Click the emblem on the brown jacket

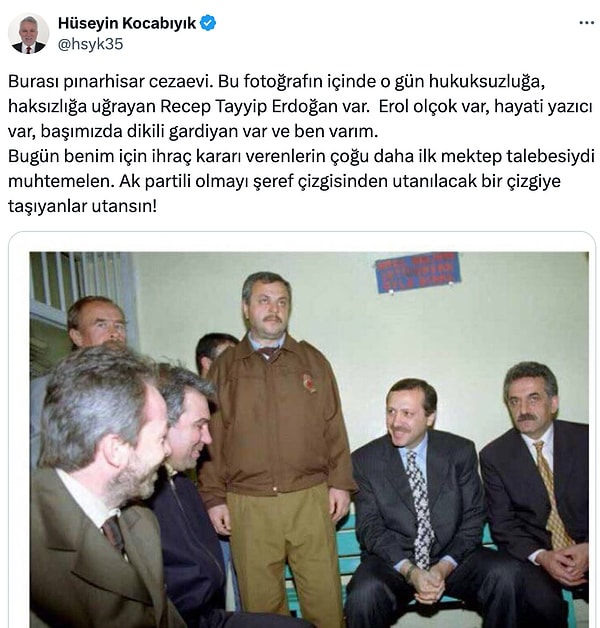tap(309, 383)
